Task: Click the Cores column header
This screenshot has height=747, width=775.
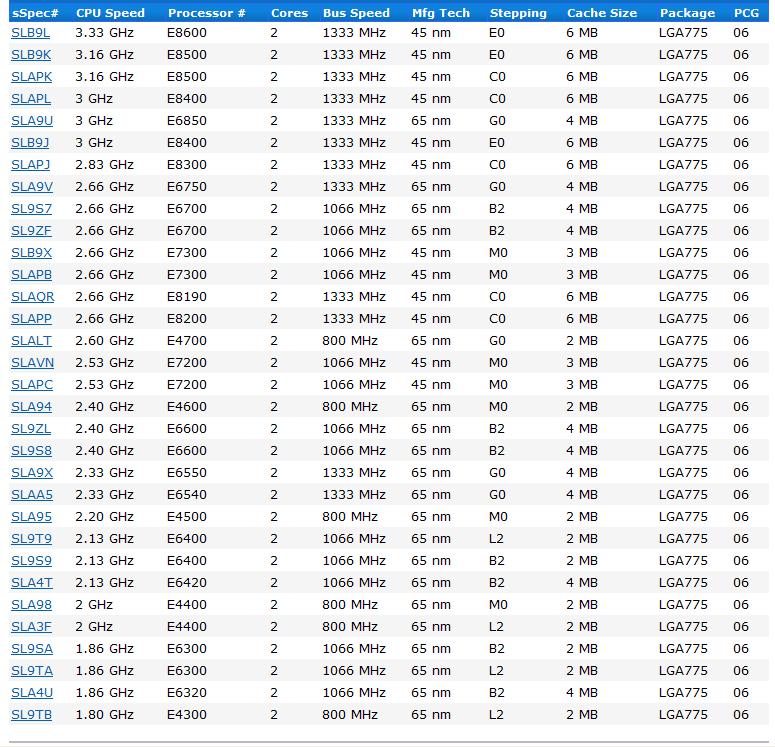Action: pyautogui.click(x=290, y=13)
